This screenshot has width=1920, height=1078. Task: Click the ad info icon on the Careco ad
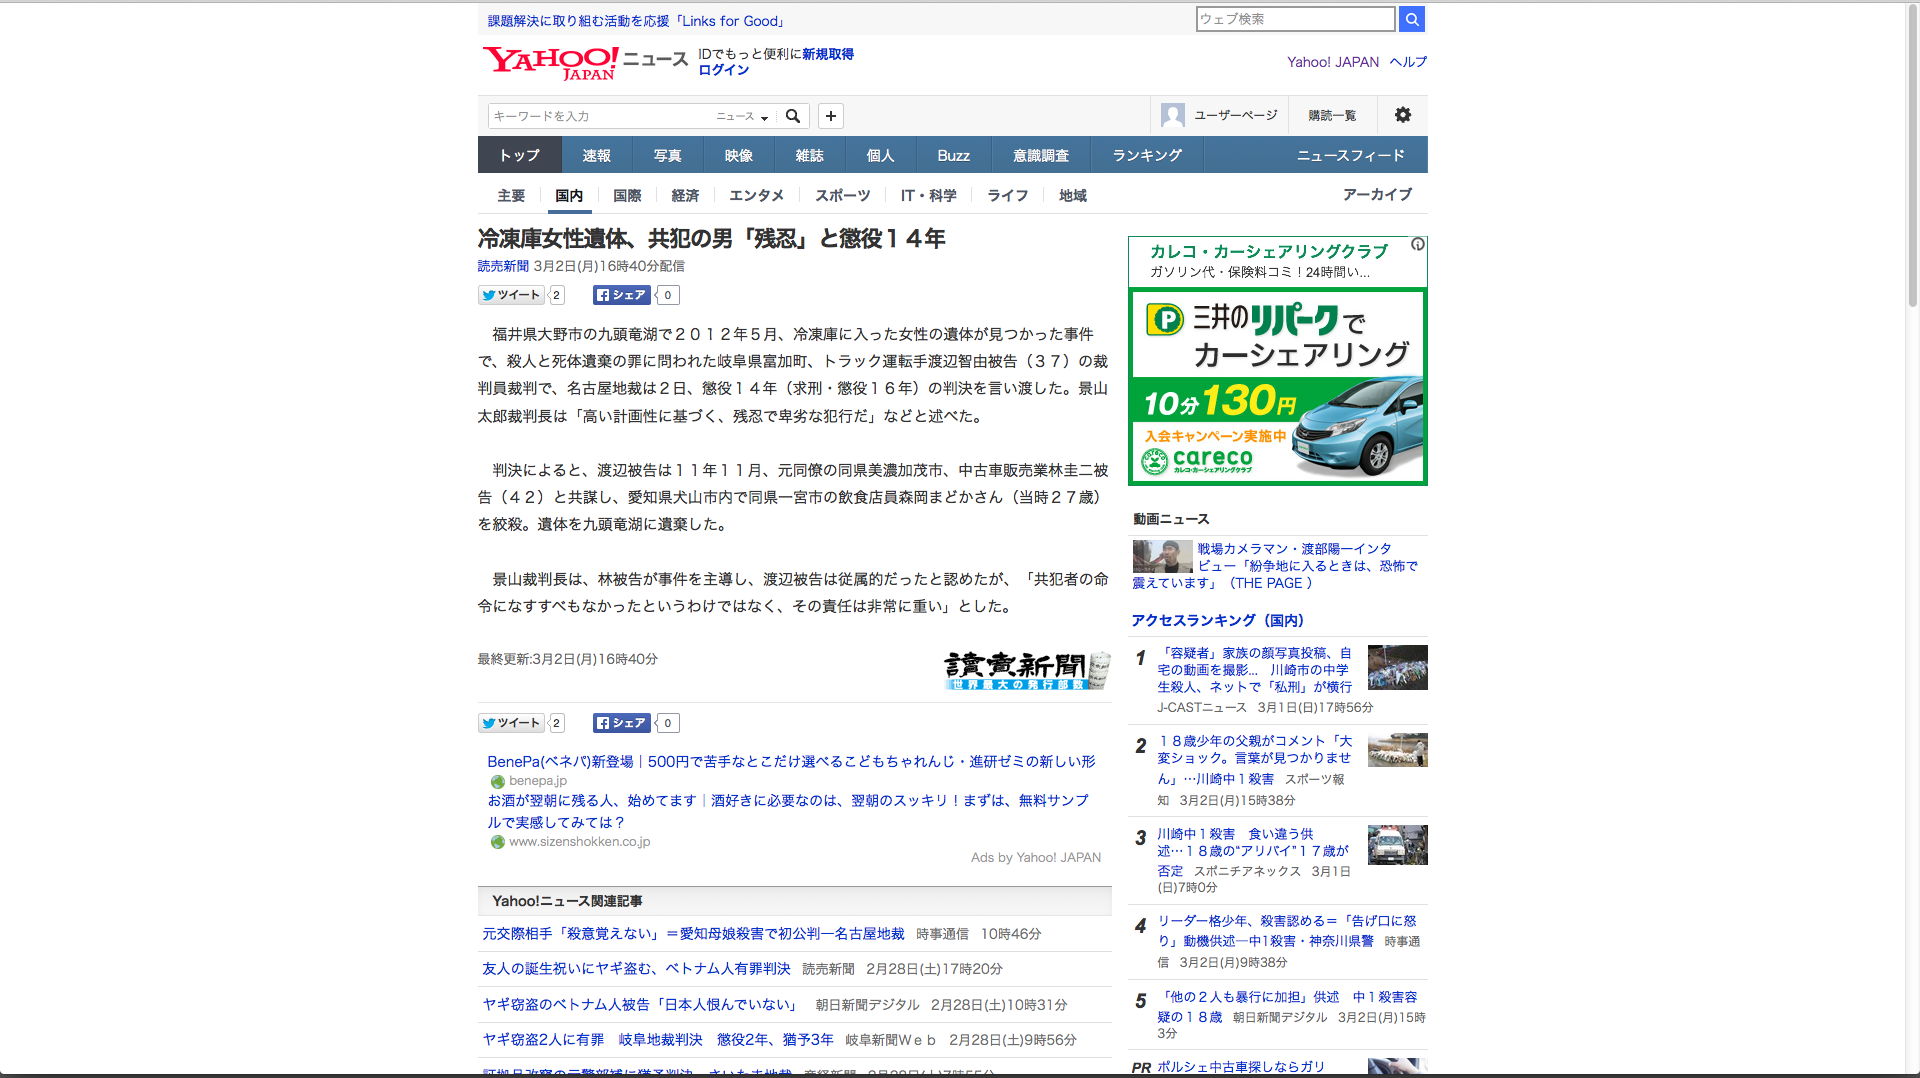coord(1417,245)
